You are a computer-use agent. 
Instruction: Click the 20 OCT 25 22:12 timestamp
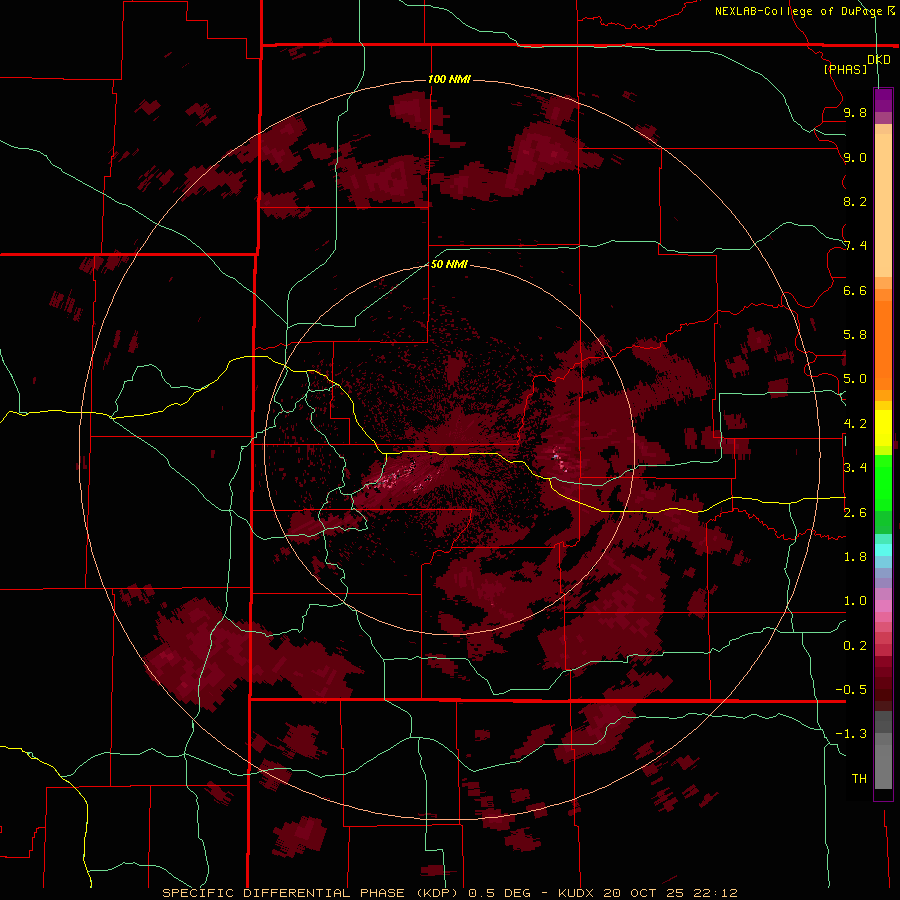coord(670,893)
